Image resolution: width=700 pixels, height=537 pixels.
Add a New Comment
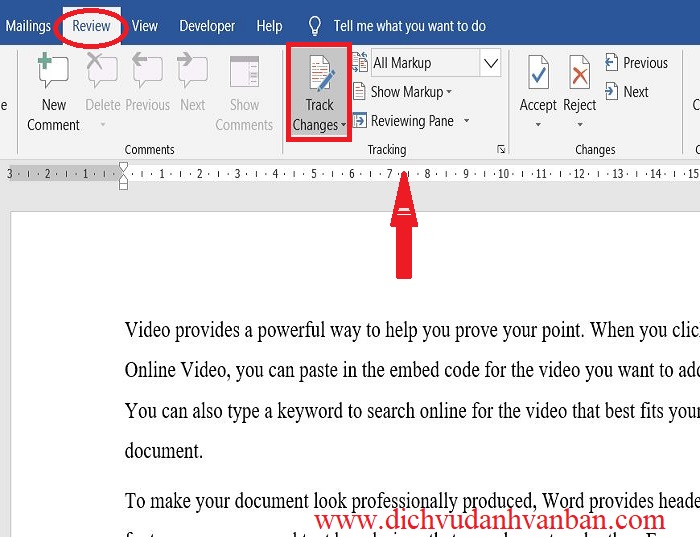click(x=53, y=93)
